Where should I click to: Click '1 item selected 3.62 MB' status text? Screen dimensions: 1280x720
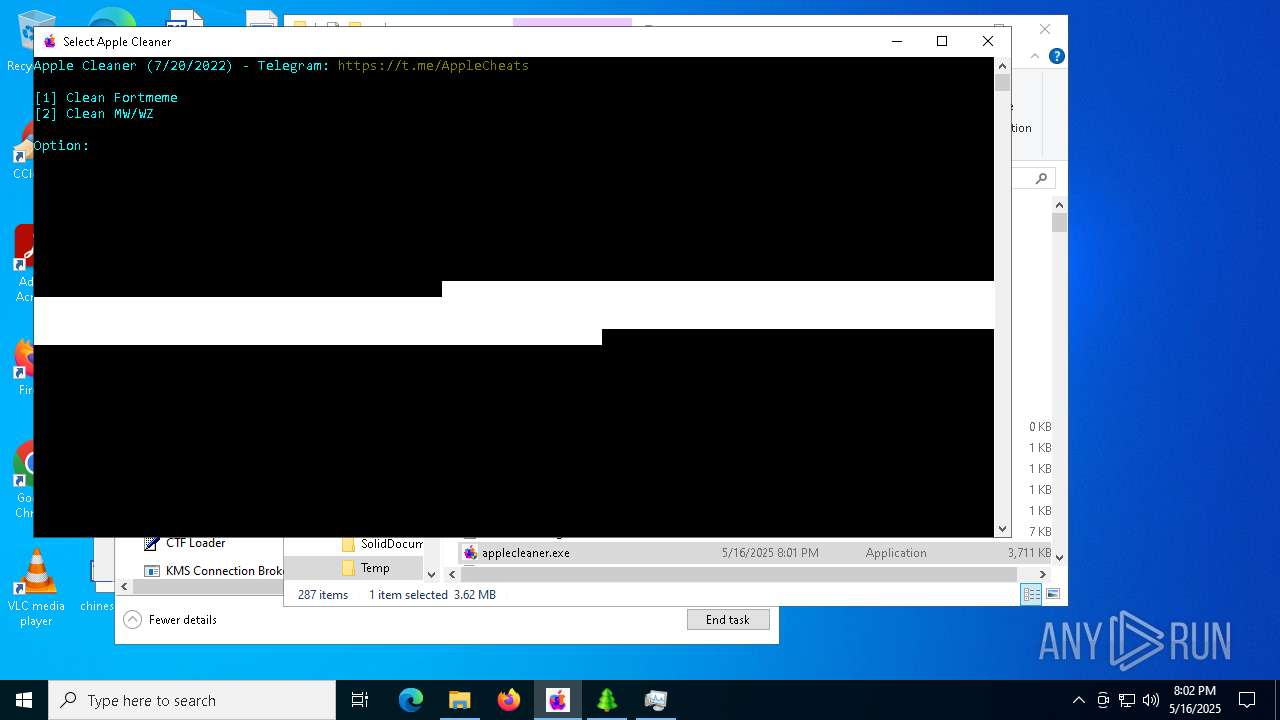[432, 595]
